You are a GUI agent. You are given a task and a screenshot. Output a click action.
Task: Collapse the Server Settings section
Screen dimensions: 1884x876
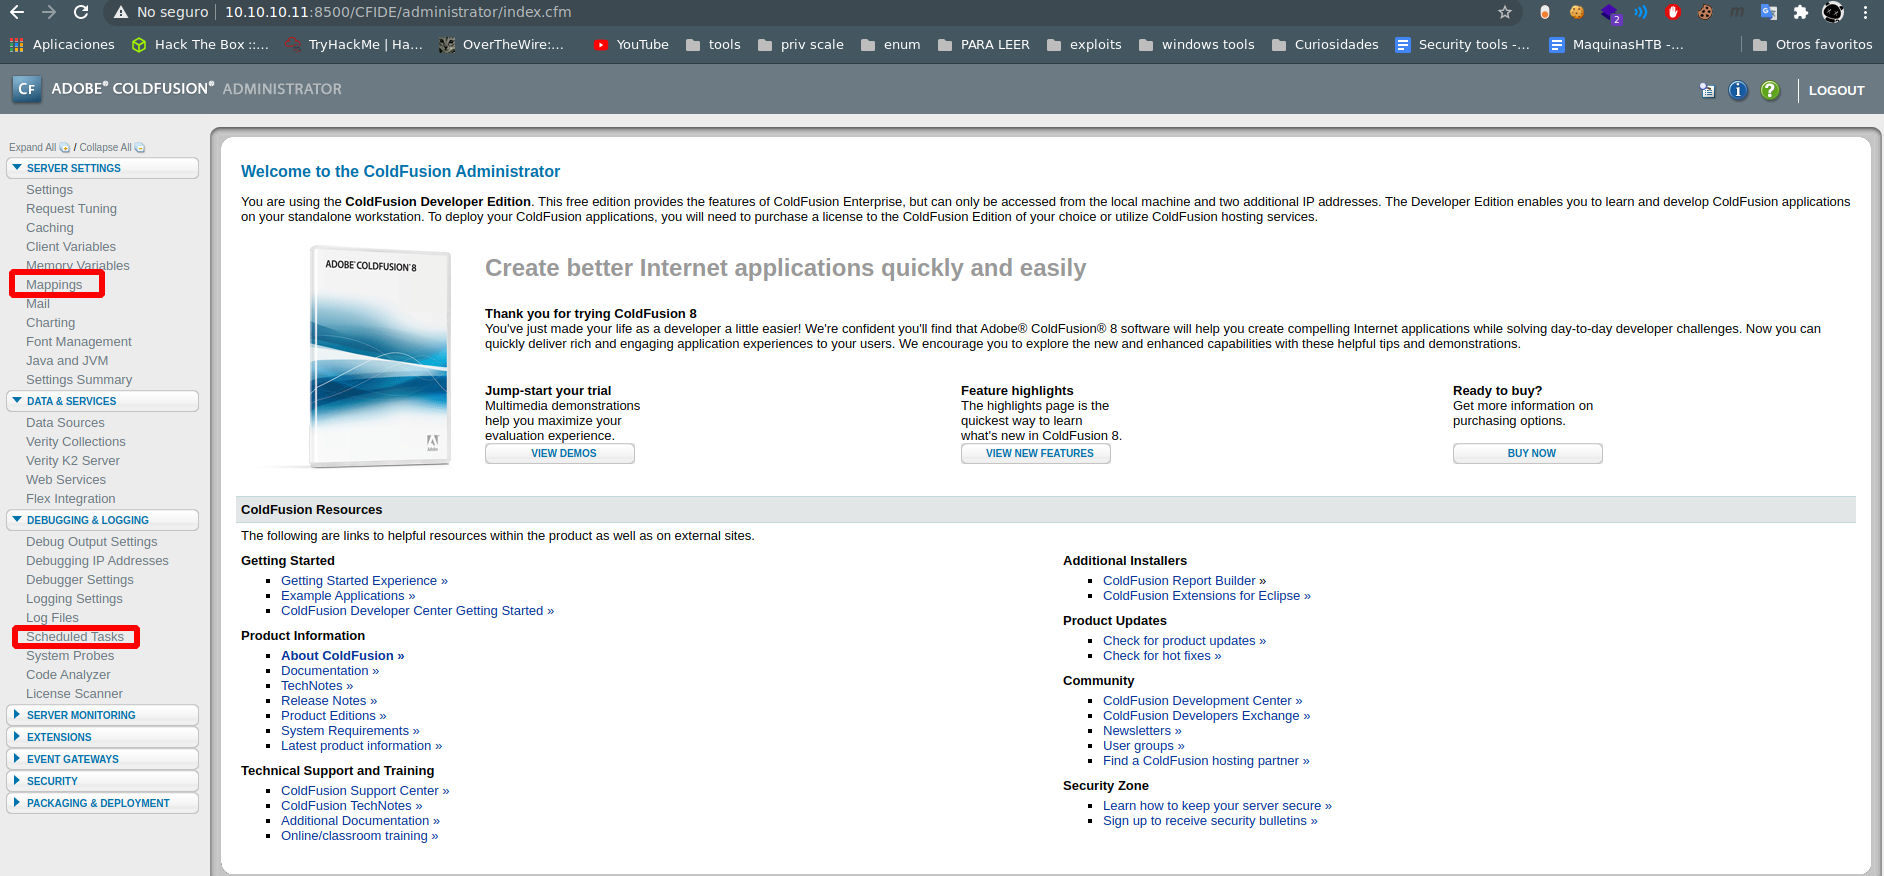[x=102, y=168]
